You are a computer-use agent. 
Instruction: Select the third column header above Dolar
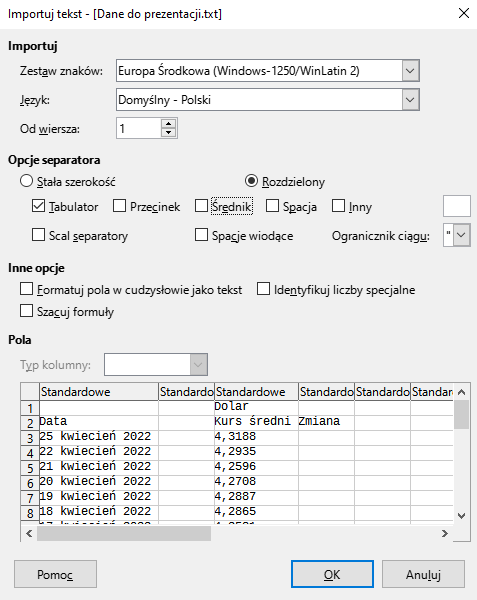coord(256,392)
